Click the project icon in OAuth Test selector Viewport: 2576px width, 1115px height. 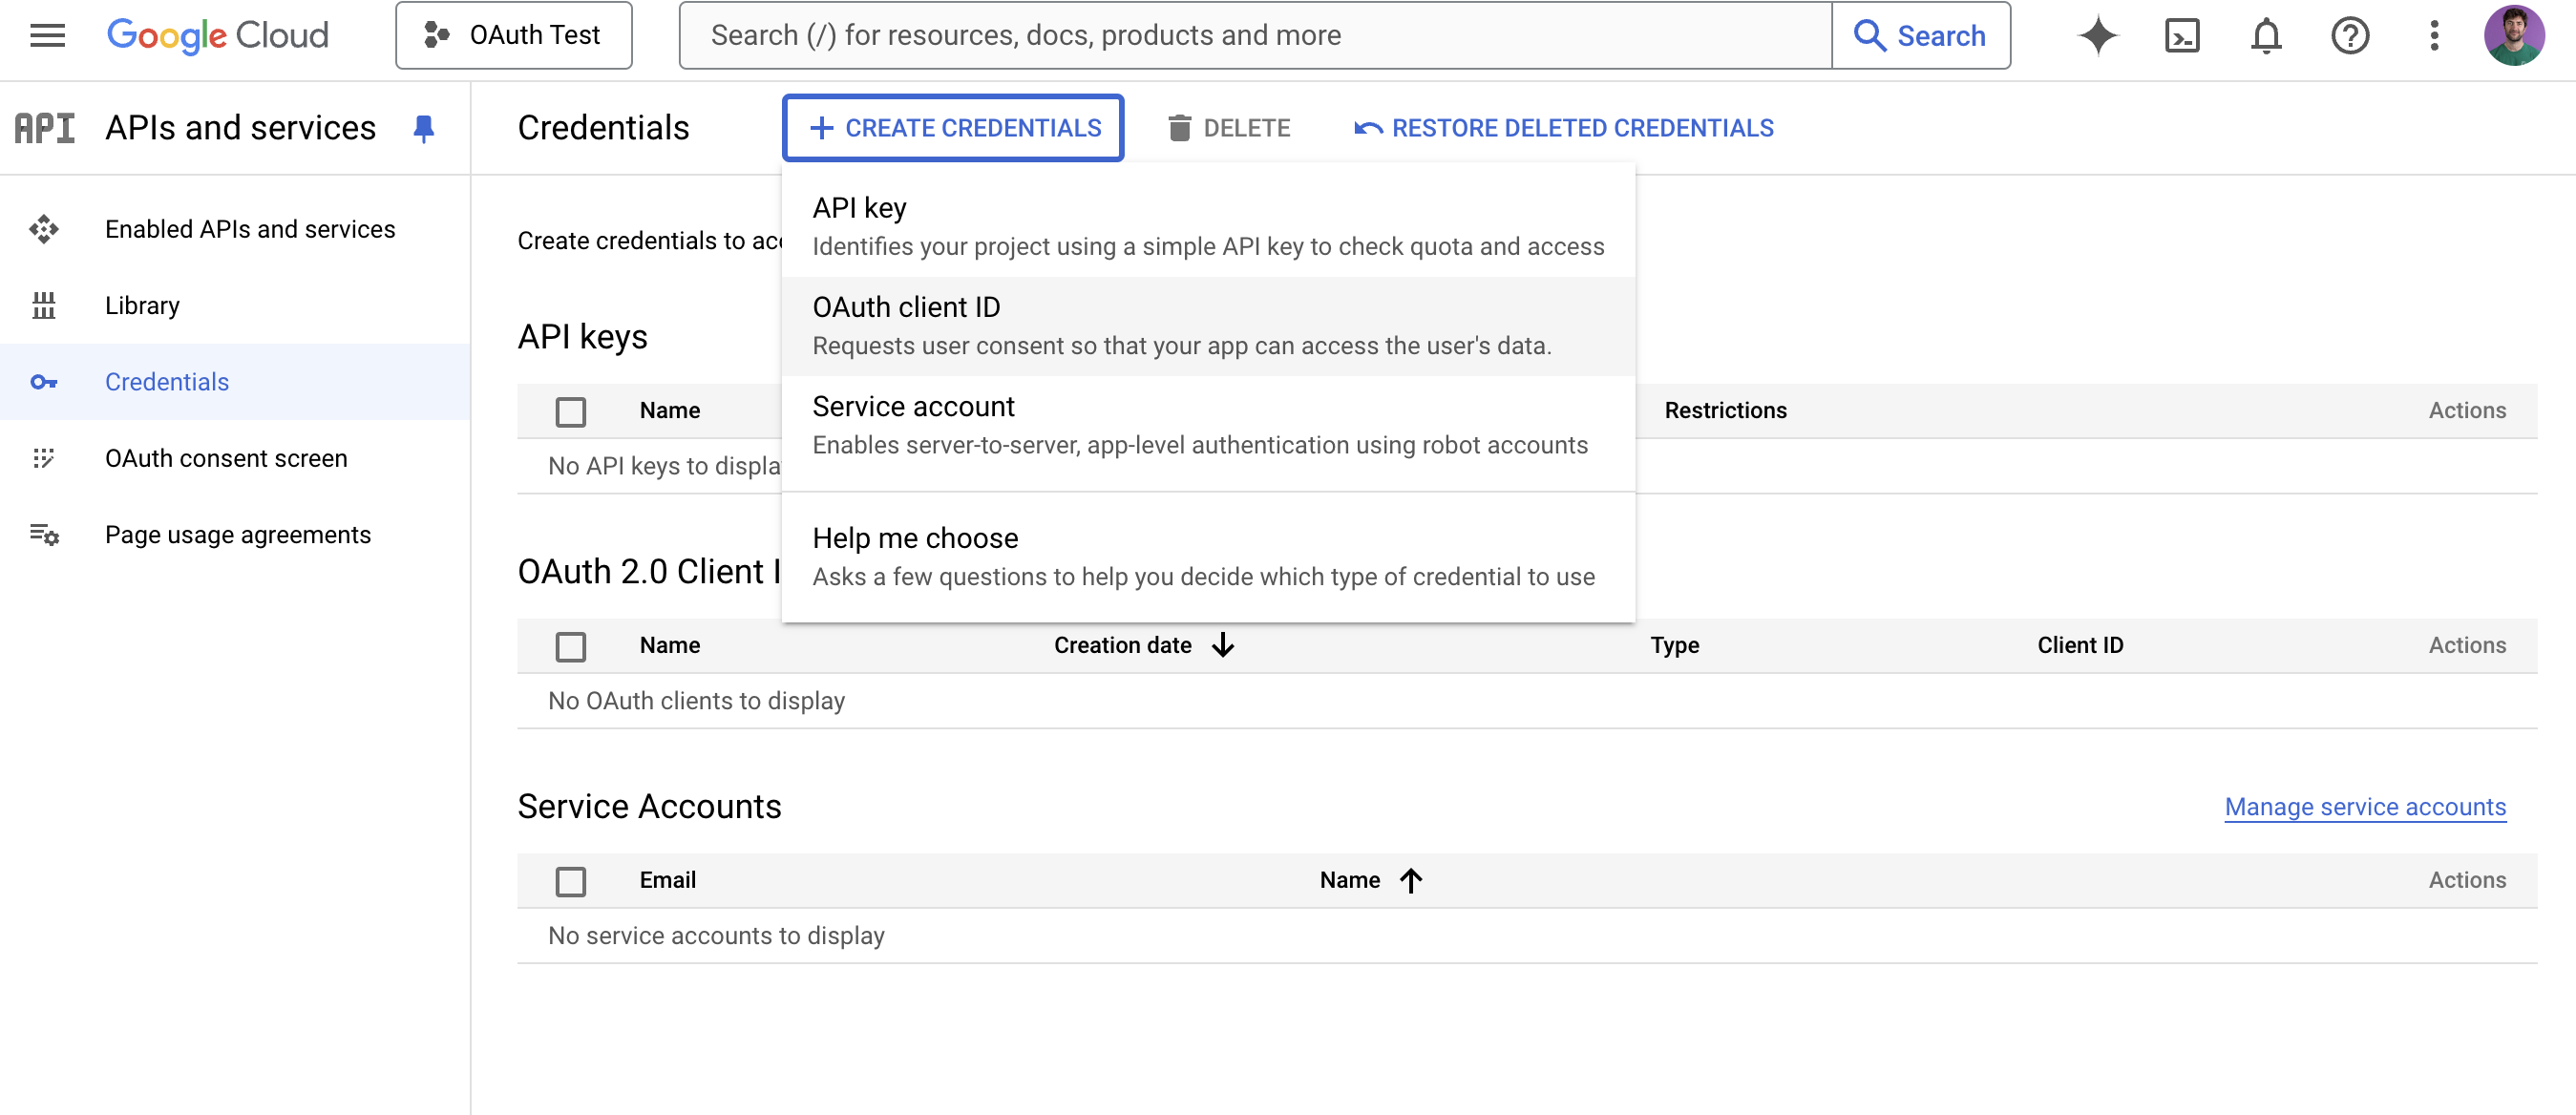pyautogui.click(x=437, y=35)
